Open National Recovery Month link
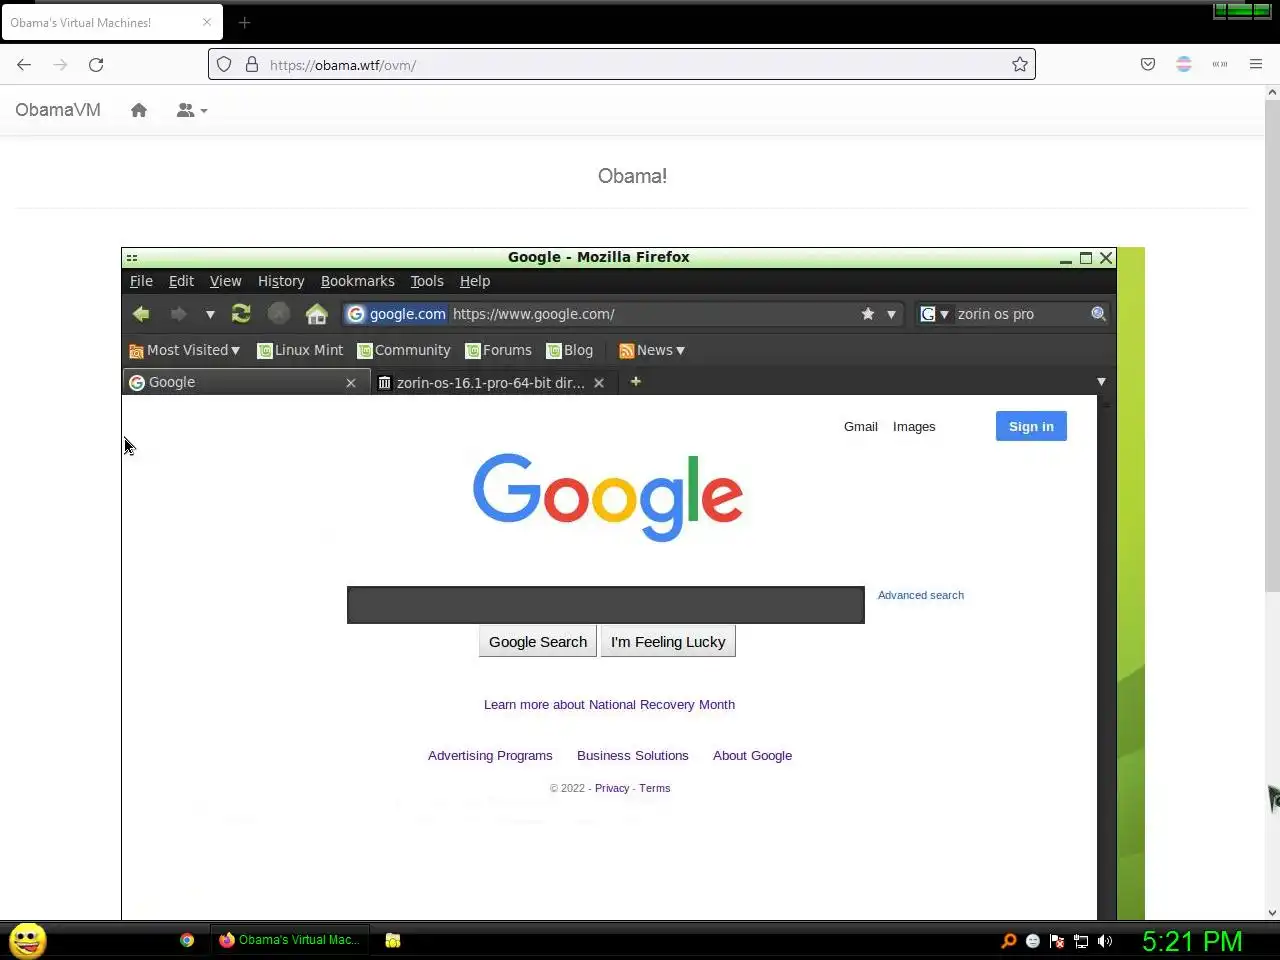1280x960 pixels. 609,705
